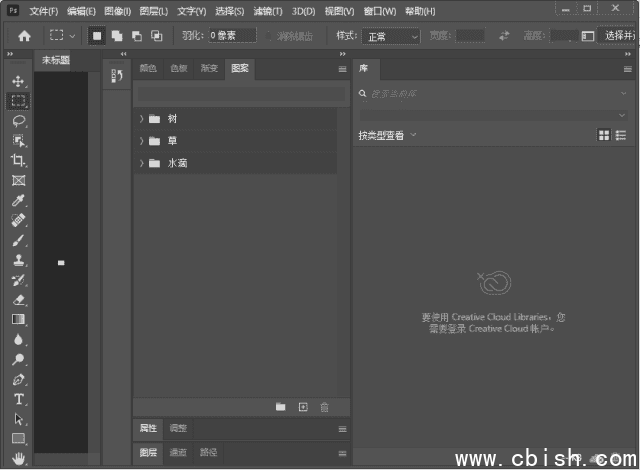
Task: Open the 编辑(E) menu
Action: point(81,11)
